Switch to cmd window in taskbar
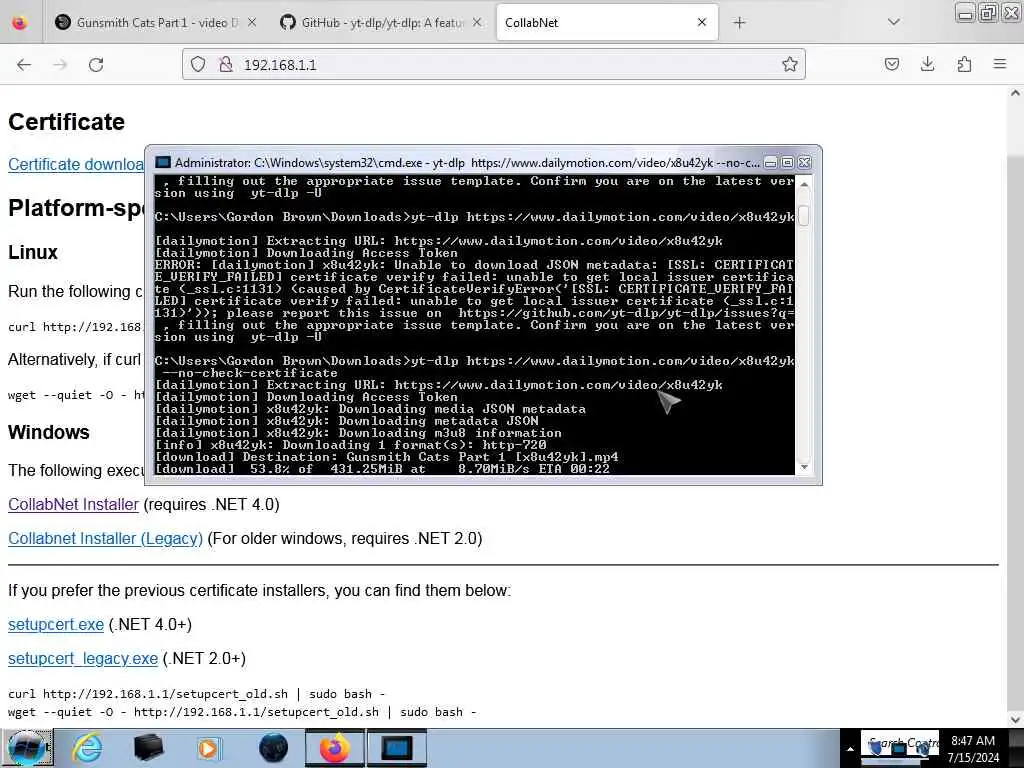 coord(396,748)
